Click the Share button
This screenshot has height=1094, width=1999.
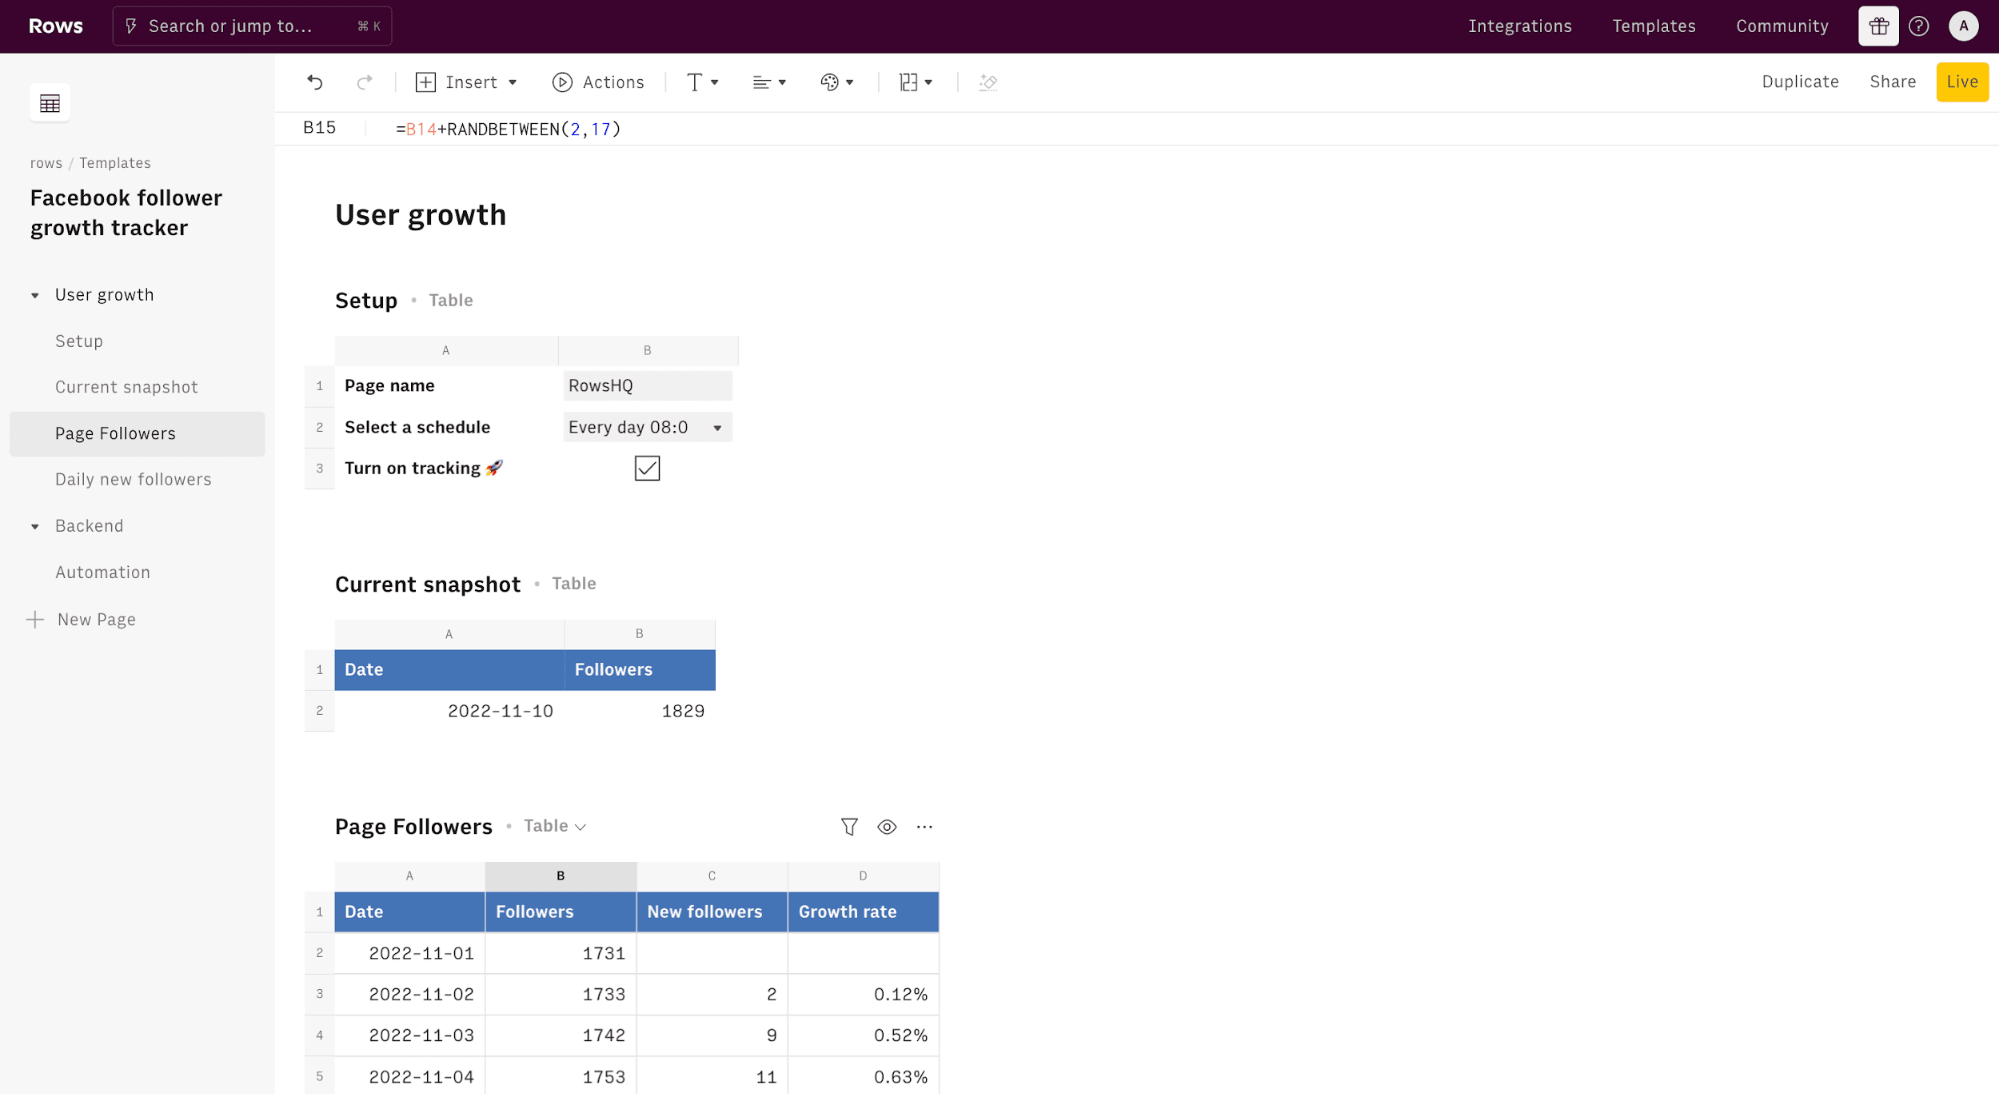[x=1891, y=81]
